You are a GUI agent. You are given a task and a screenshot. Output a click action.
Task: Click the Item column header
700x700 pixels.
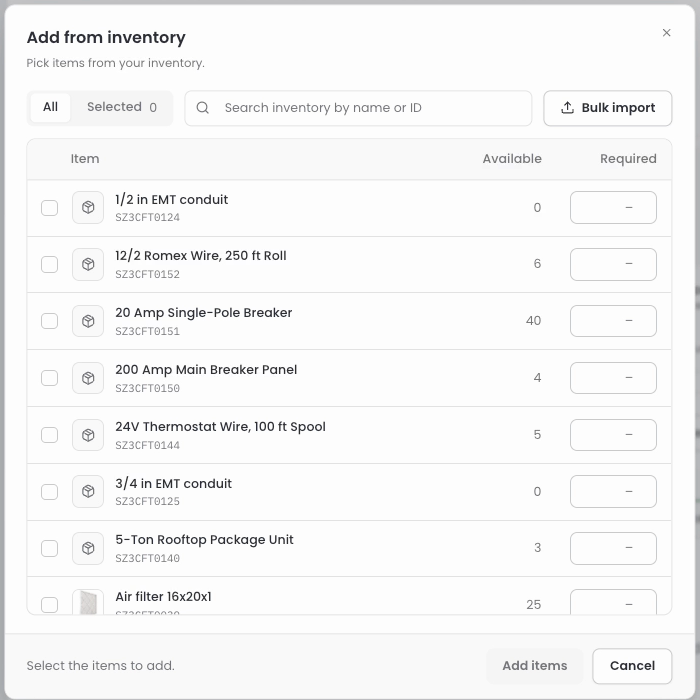(x=85, y=159)
